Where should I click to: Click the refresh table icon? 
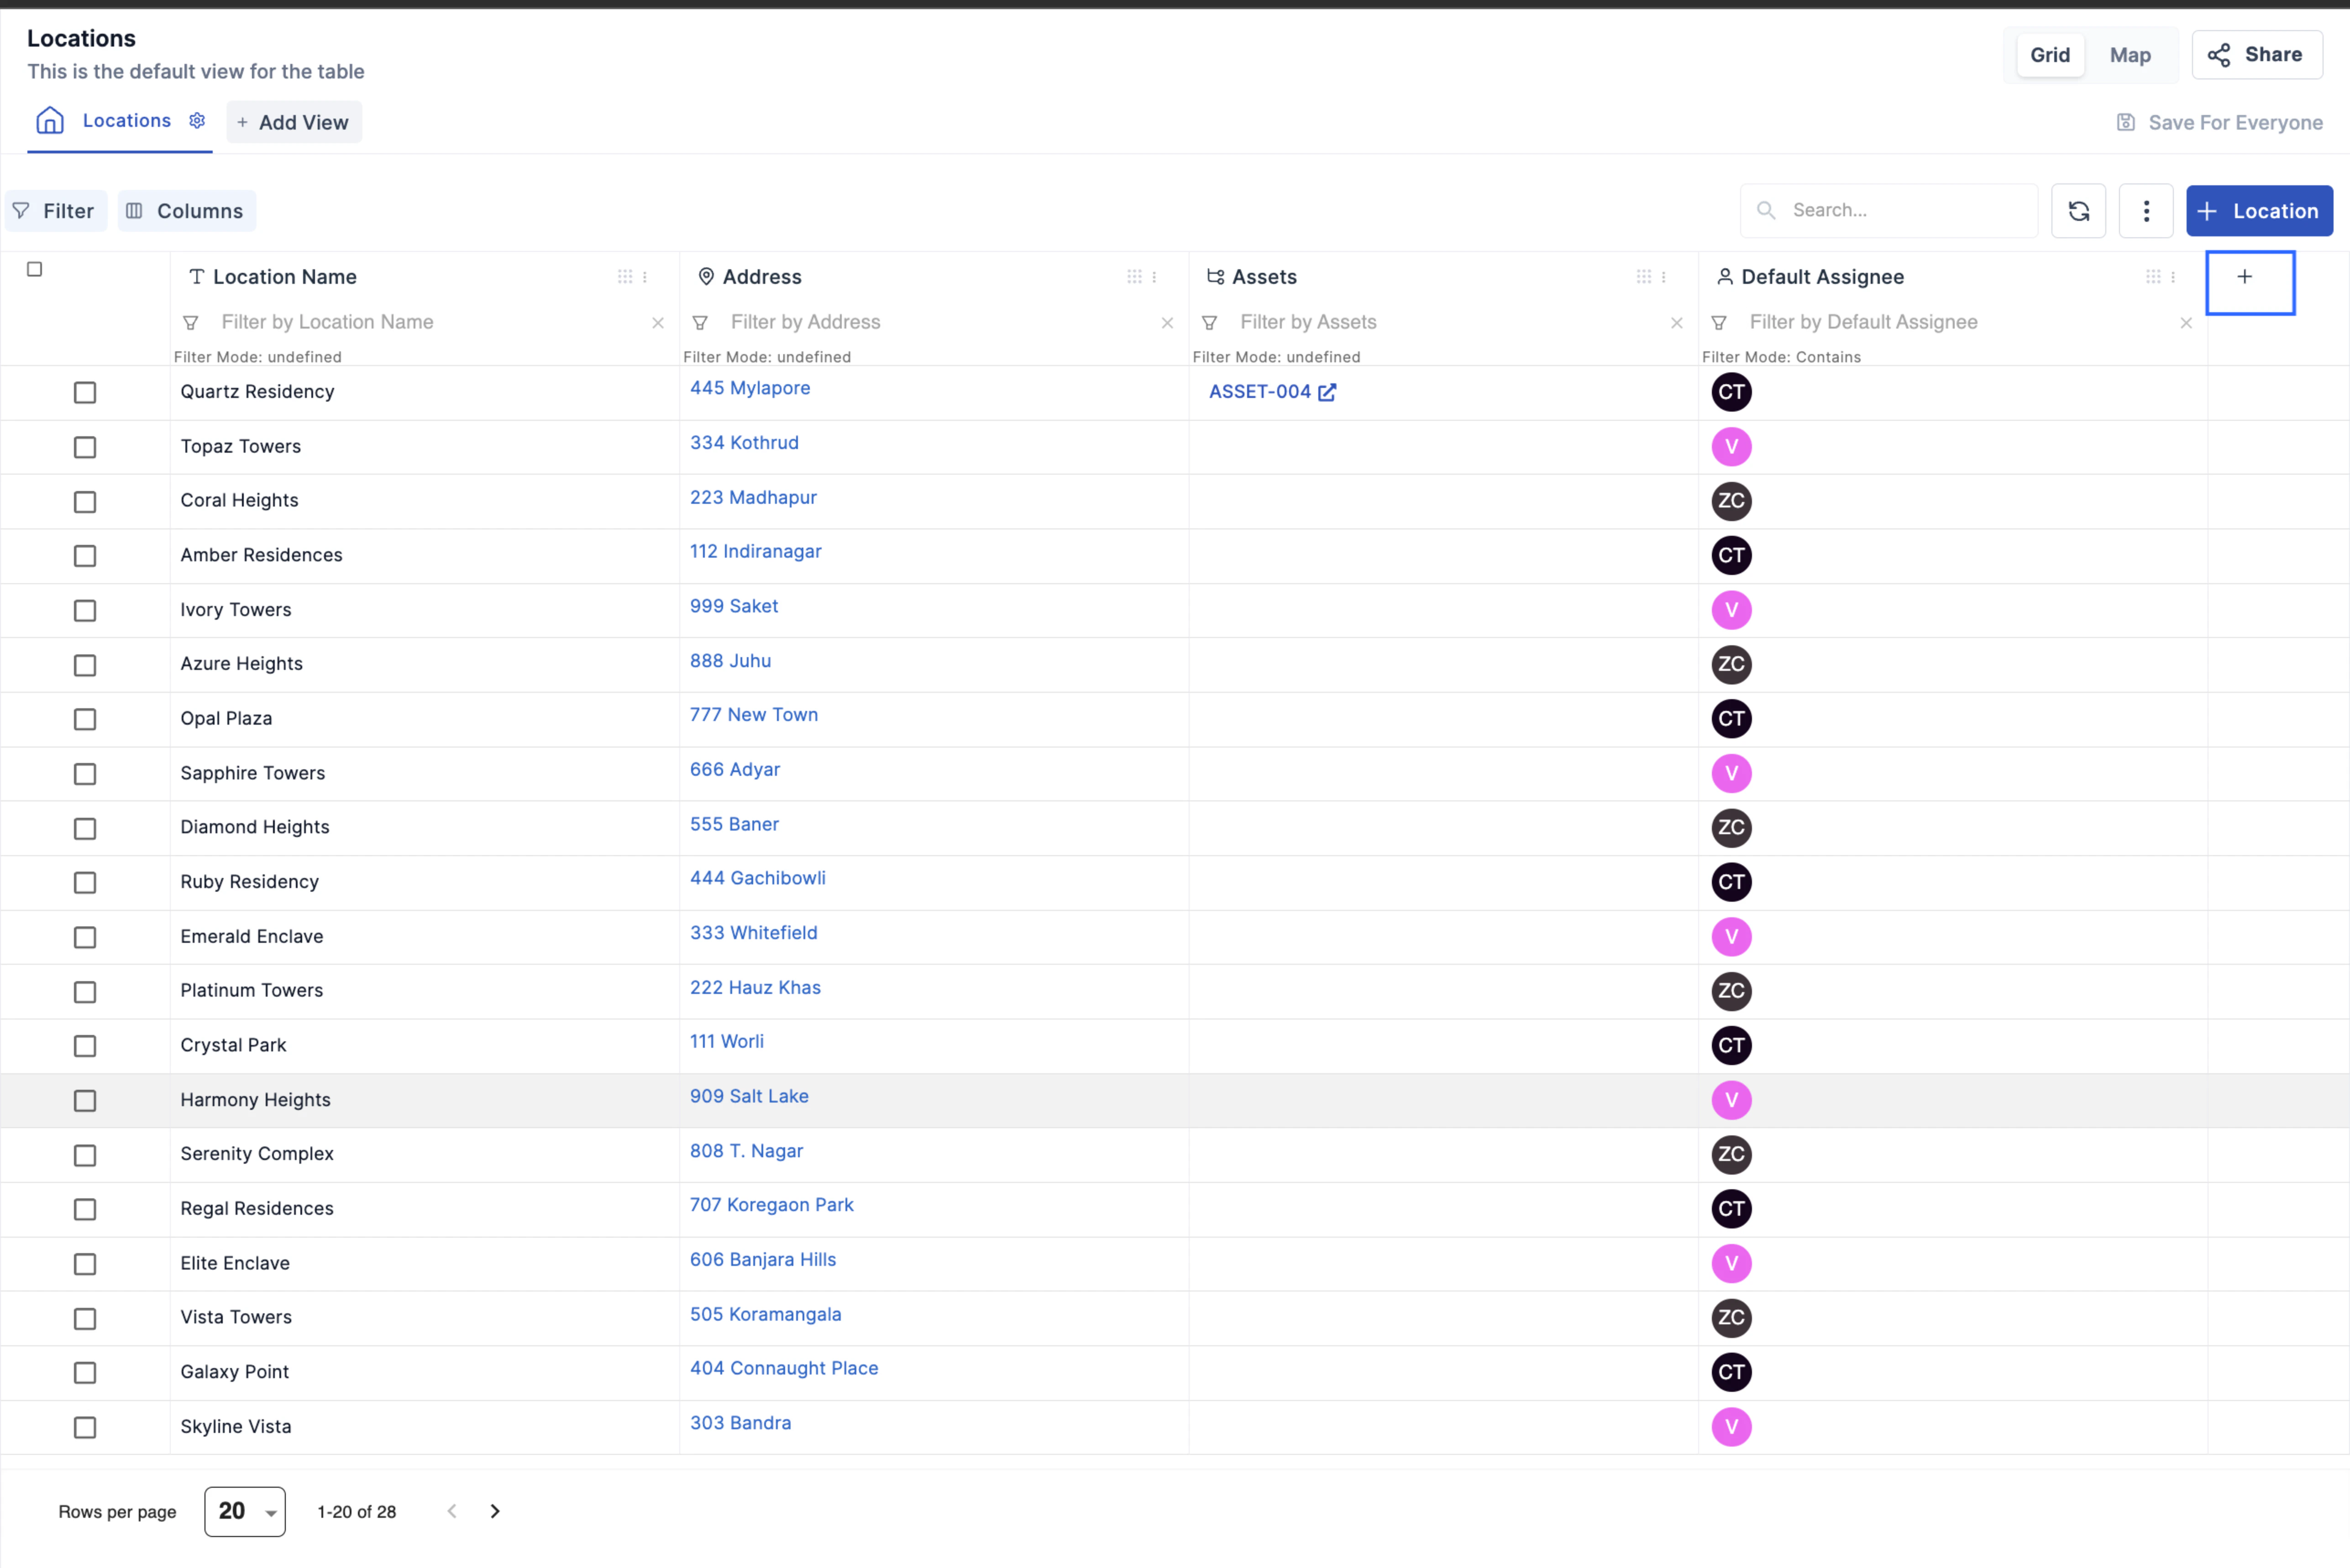tap(2078, 211)
